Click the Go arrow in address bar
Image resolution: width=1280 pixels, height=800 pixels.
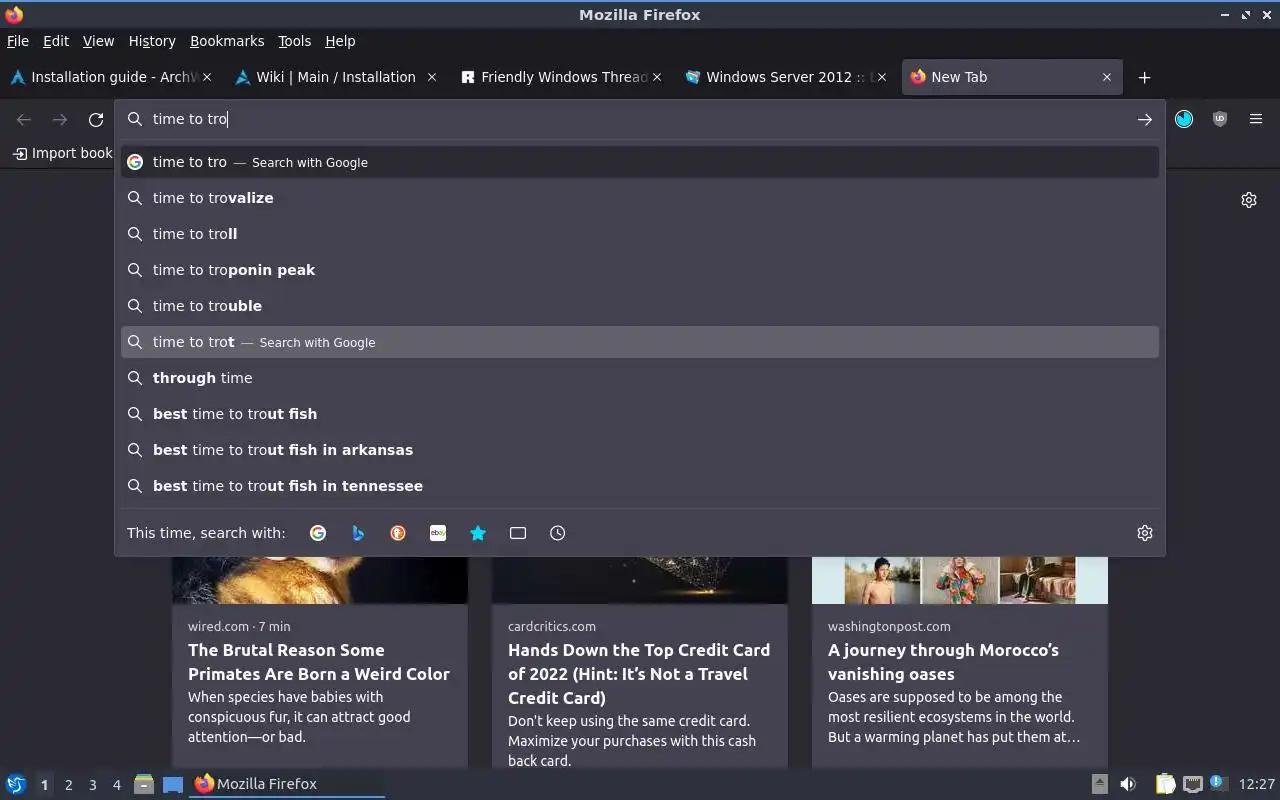tap(1144, 119)
